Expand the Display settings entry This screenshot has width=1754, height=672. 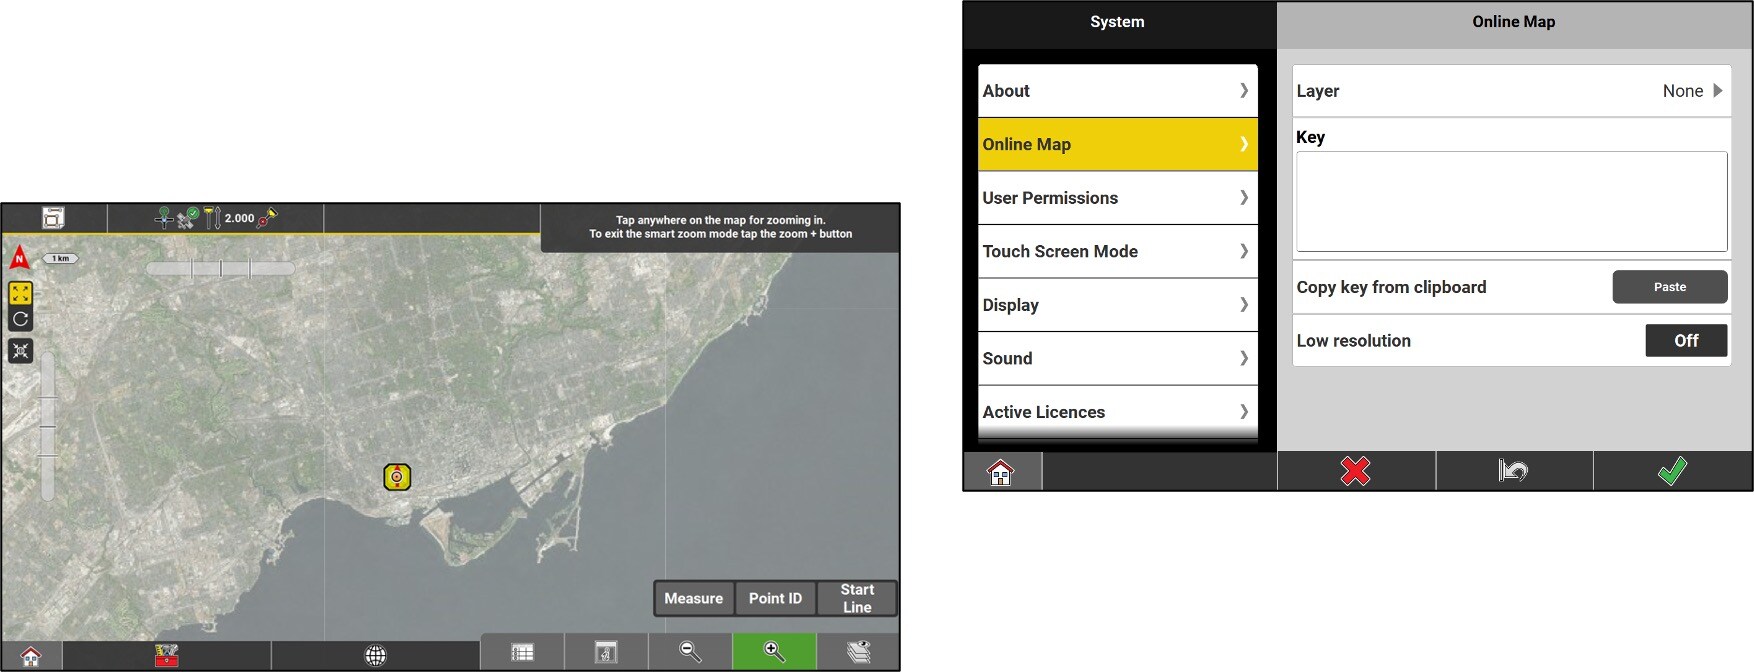[x=1116, y=305]
